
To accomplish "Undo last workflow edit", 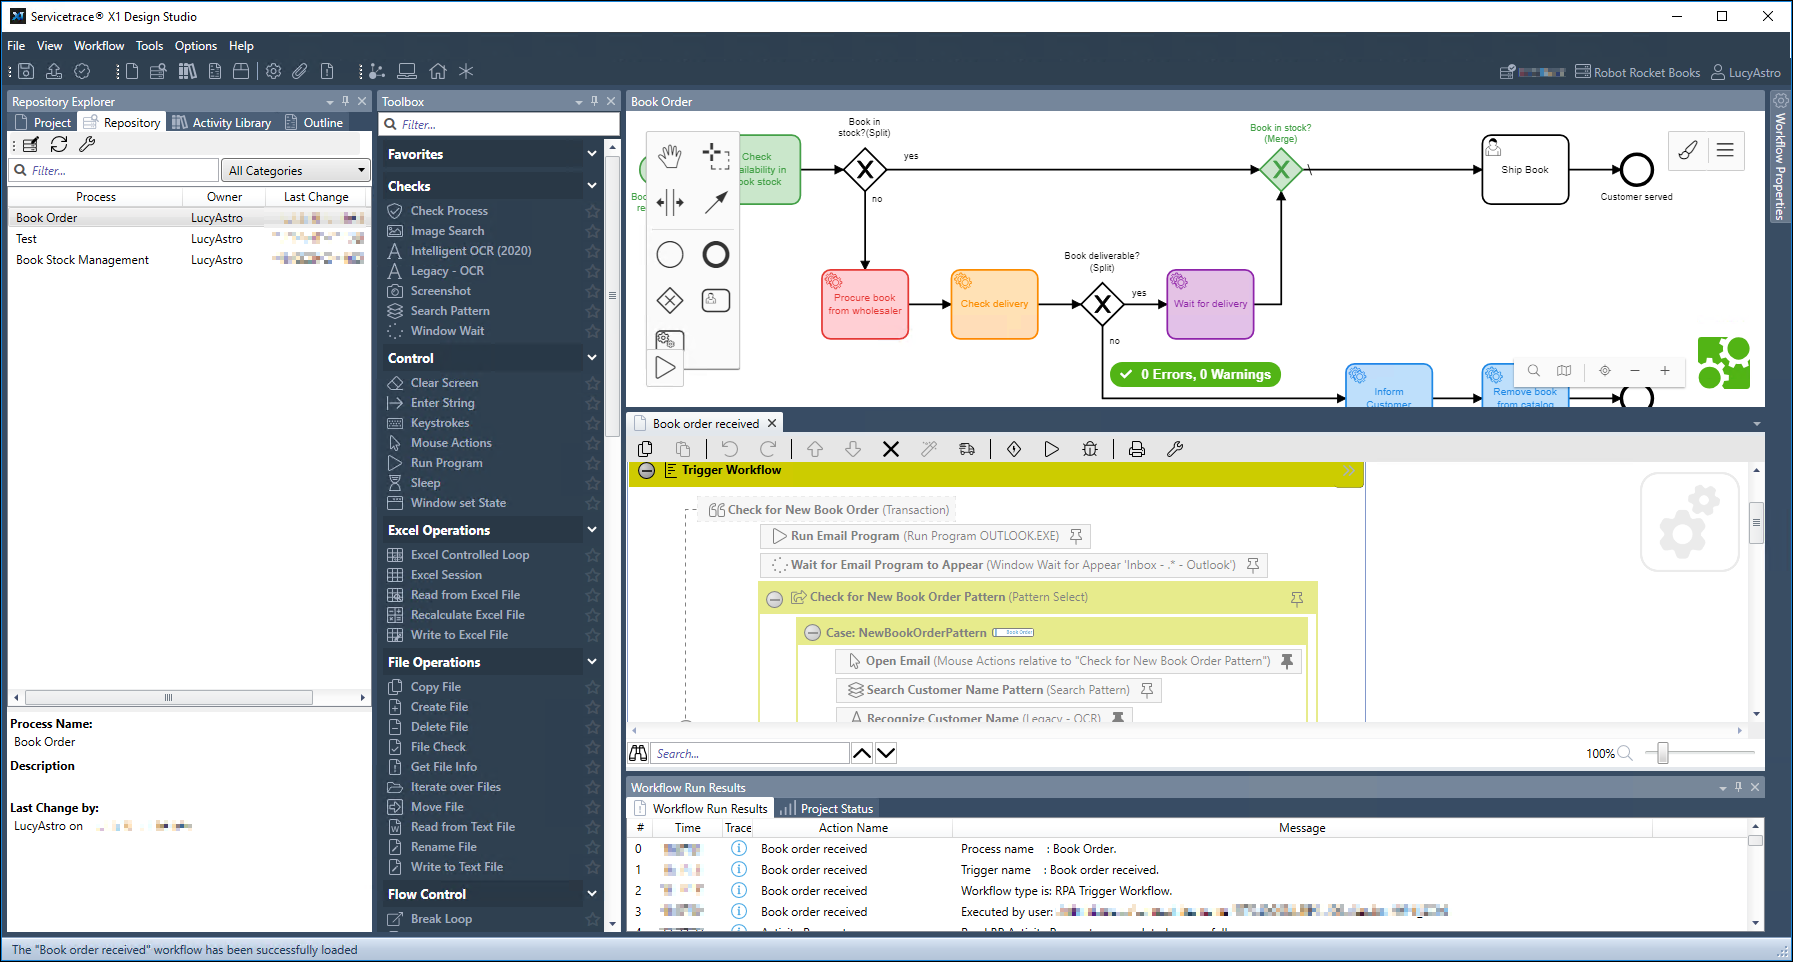I will (x=729, y=449).
